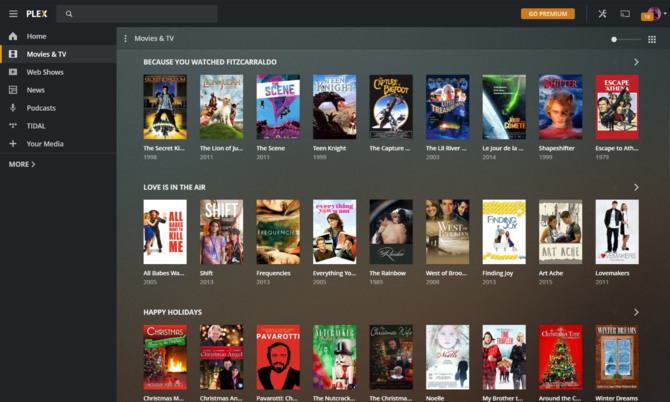The width and height of the screenshot is (670, 402).
Task: Open the Frequencies poster
Action: point(278,232)
